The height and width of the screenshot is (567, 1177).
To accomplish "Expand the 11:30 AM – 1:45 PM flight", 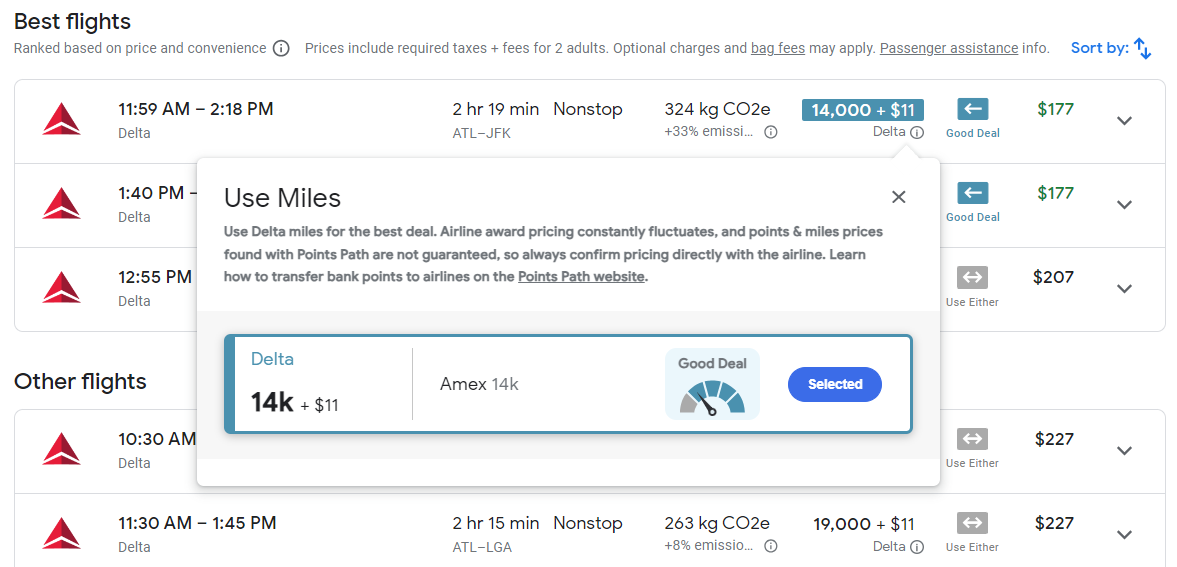I will click(1124, 535).
